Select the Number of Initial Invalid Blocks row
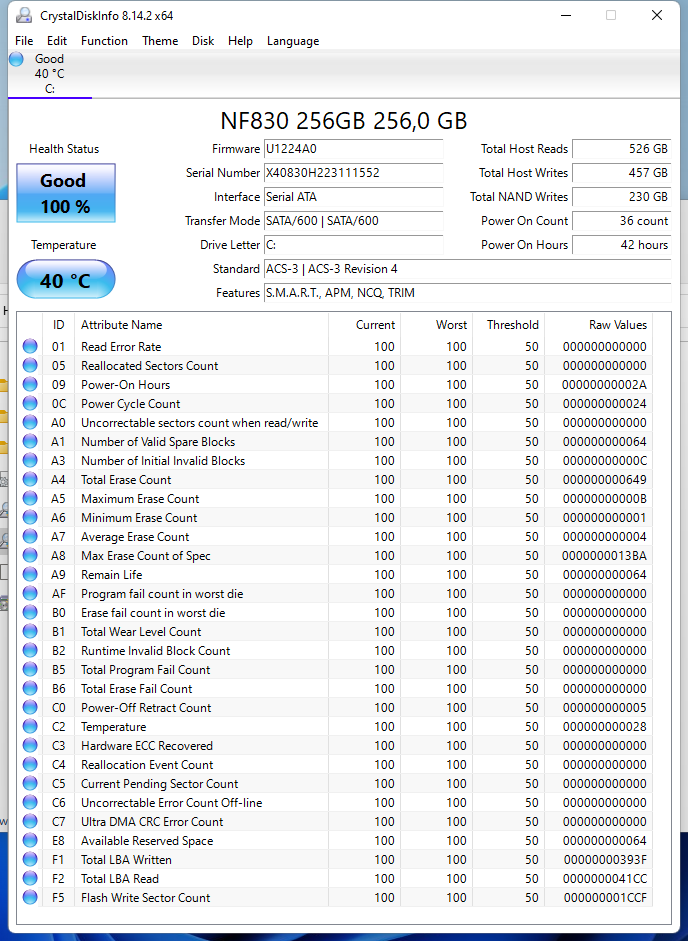The width and height of the screenshot is (688, 941). point(335,460)
